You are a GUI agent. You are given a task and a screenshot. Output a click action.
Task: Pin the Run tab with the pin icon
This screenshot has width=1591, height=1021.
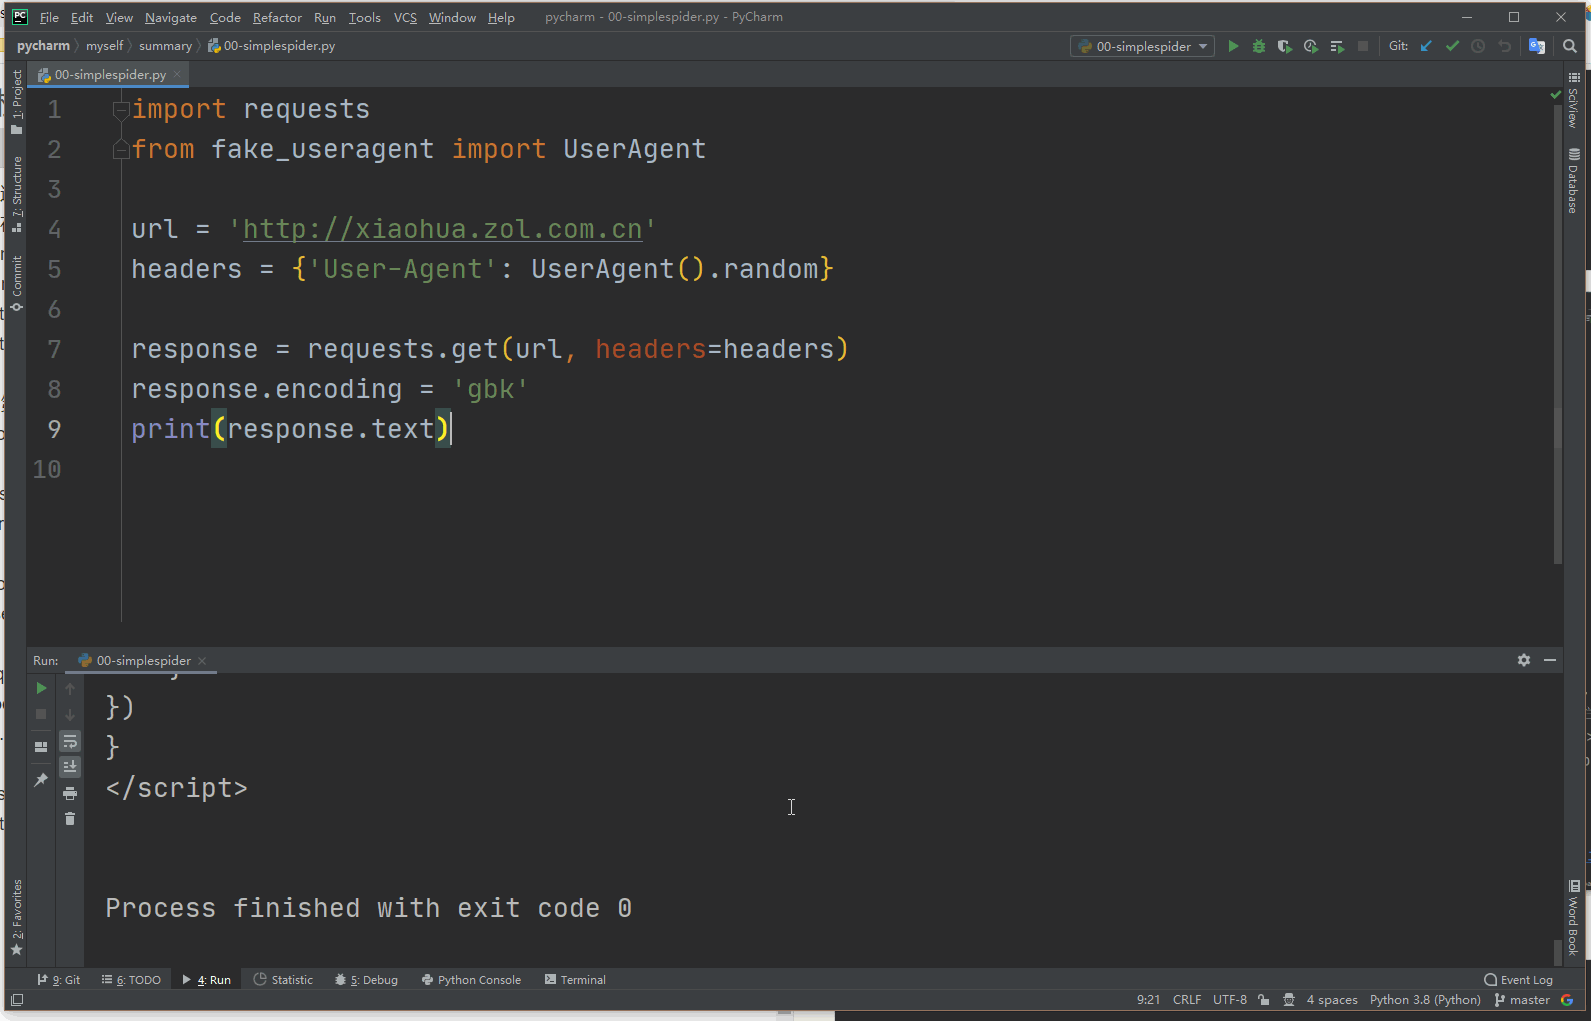pos(41,780)
